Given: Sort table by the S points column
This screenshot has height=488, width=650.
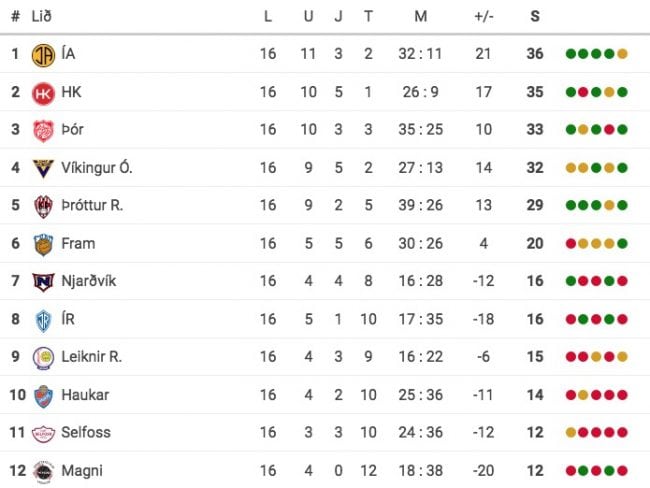Looking at the screenshot, I should 535,16.
